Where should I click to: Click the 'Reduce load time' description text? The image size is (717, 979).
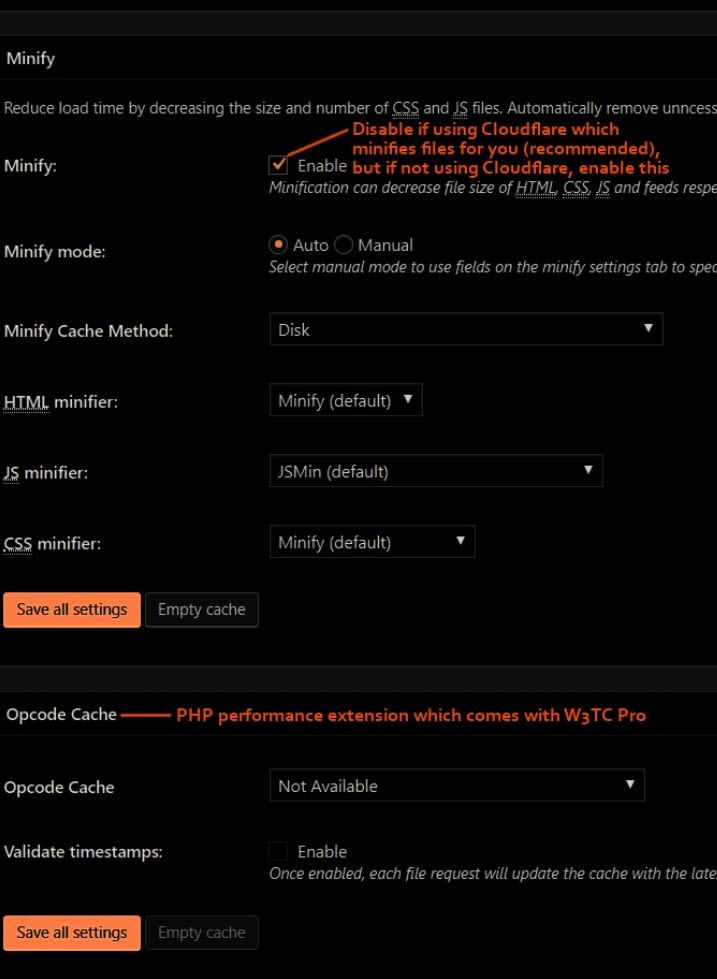pyautogui.click(x=360, y=108)
